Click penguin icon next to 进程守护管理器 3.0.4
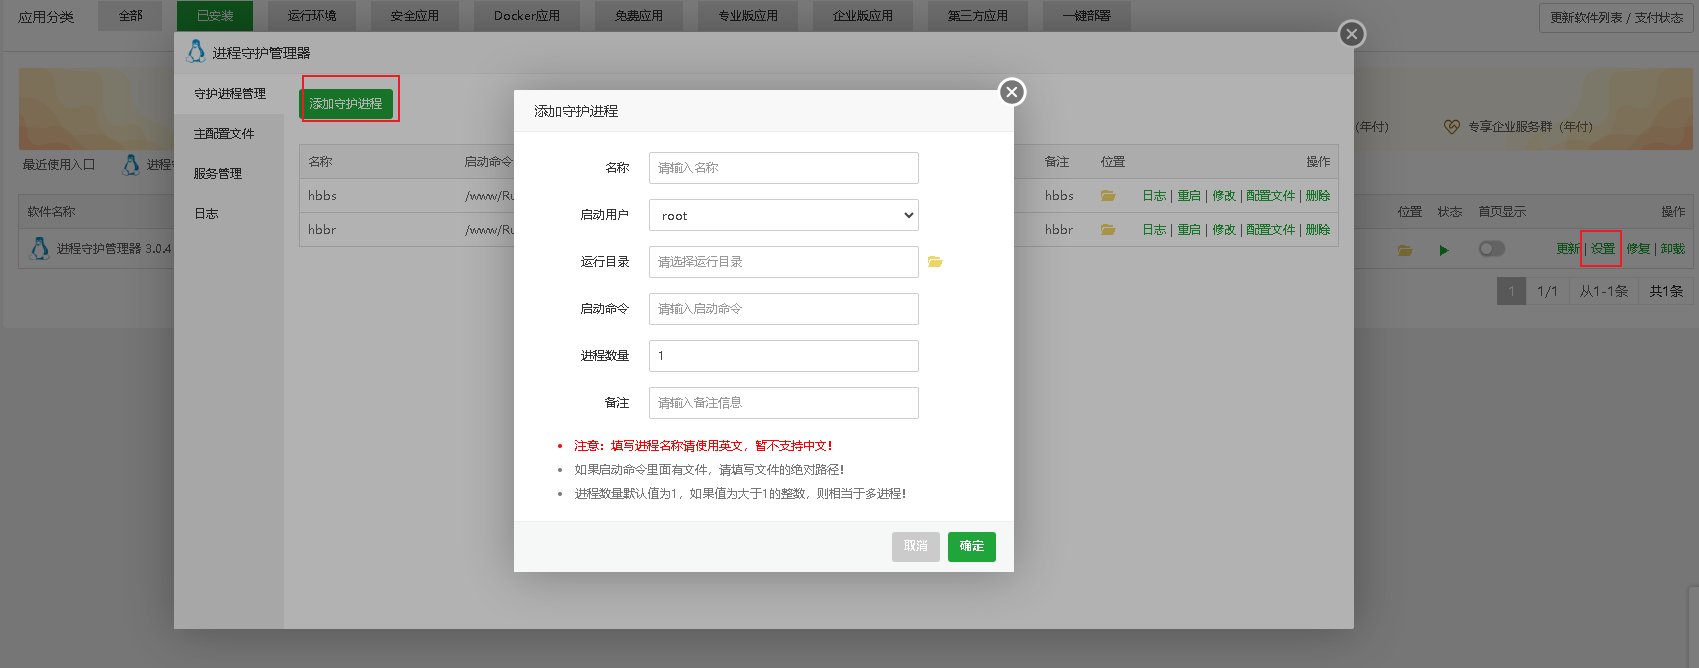The height and width of the screenshot is (668, 1699). pos(40,248)
